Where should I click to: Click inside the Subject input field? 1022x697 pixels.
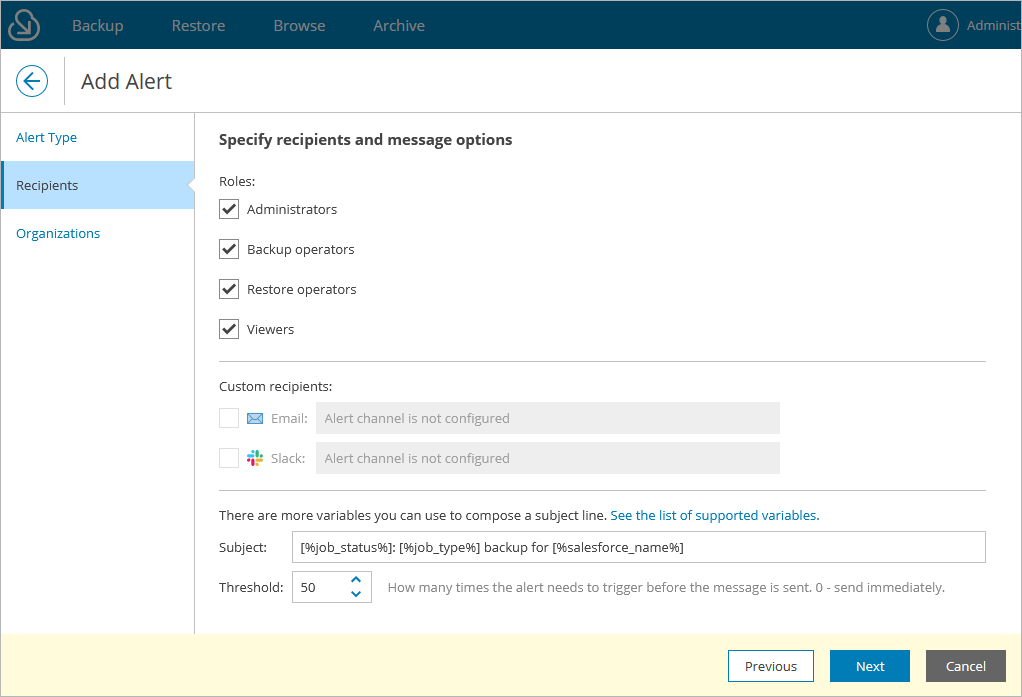tap(640, 547)
